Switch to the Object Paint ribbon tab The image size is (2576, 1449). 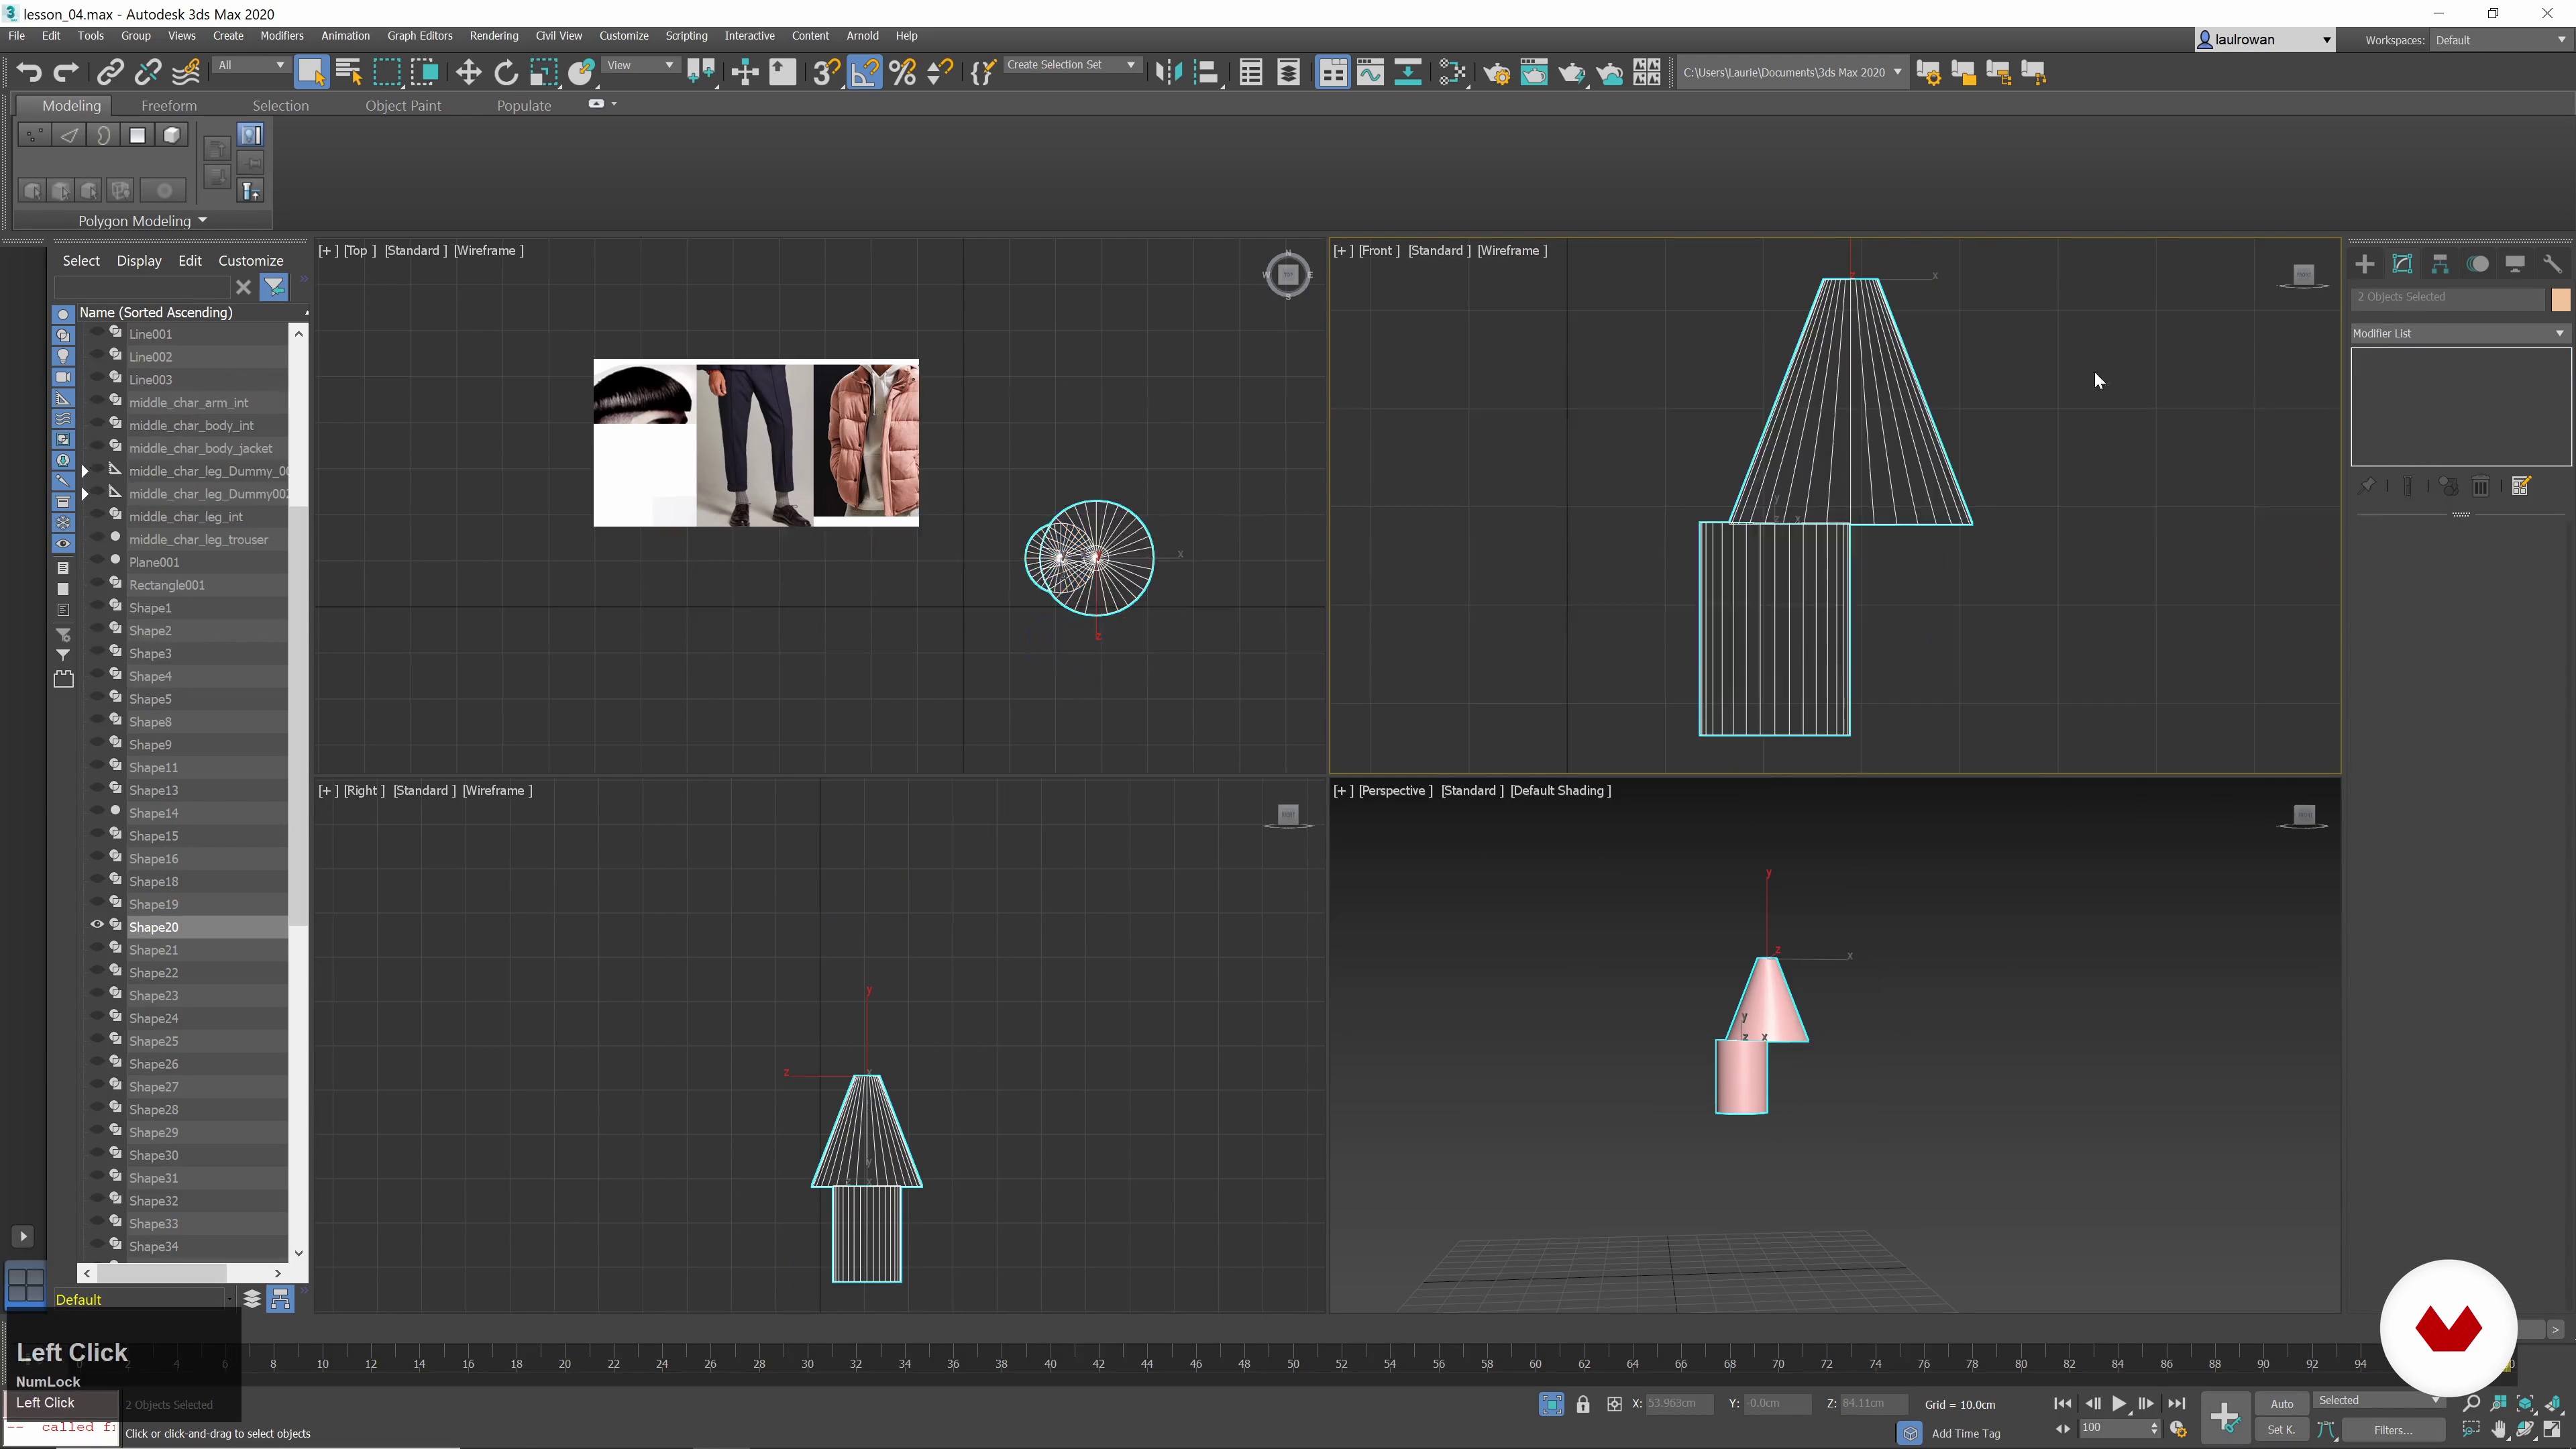pos(403,105)
